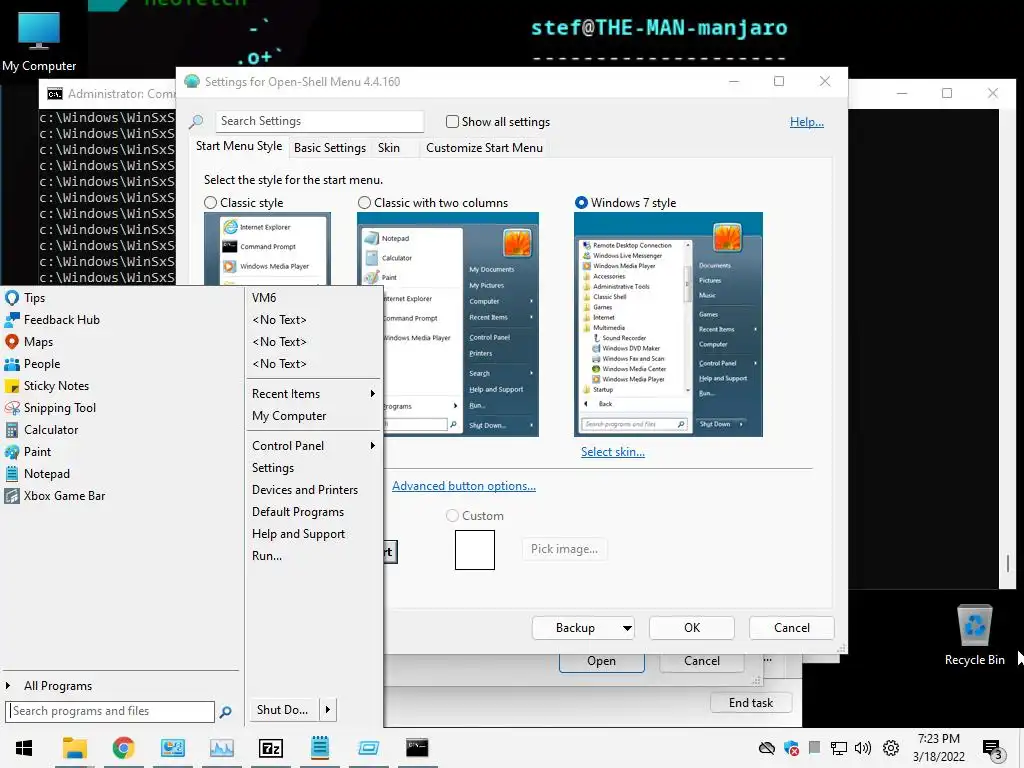Switch to the Start Menu Style tab

point(239,146)
